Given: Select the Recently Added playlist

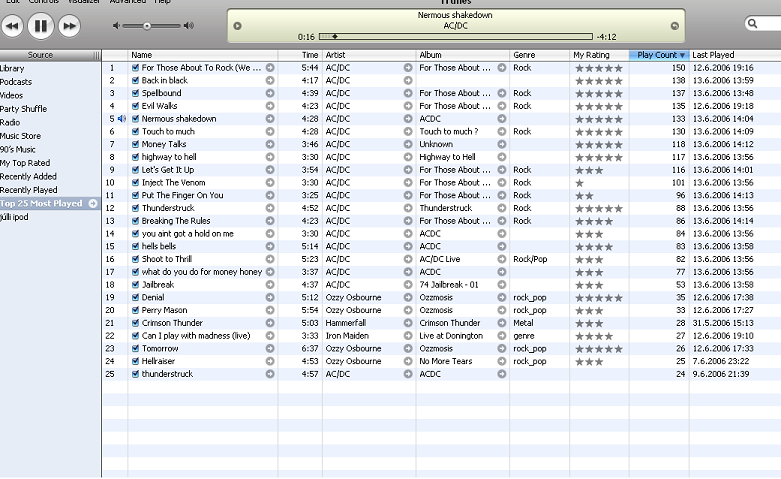Looking at the screenshot, I should tap(28, 176).
